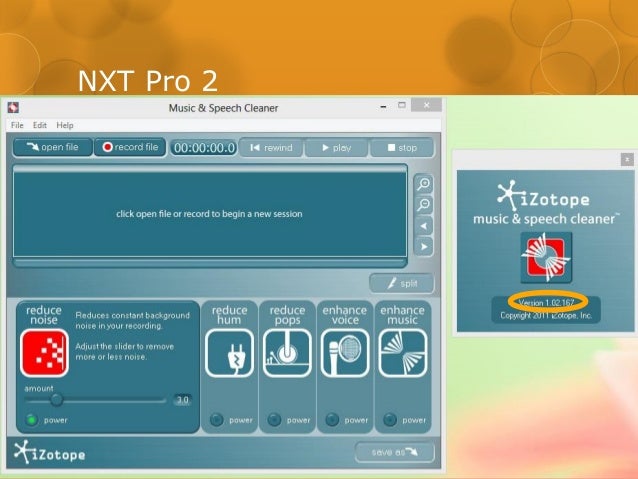This screenshot has height=479, width=638.
Task: Select the enhance voice microphone icon
Action: click(x=345, y=353)
